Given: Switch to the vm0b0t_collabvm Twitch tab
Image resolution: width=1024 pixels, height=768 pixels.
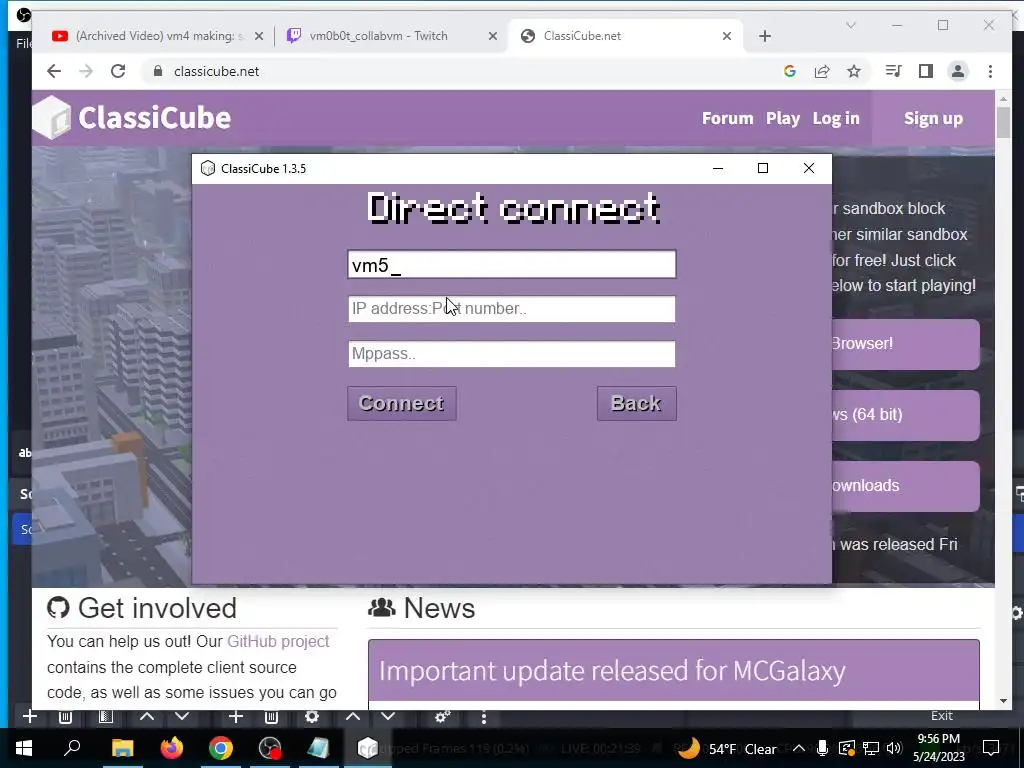Looking at the screenshot, I should [391, 36].
